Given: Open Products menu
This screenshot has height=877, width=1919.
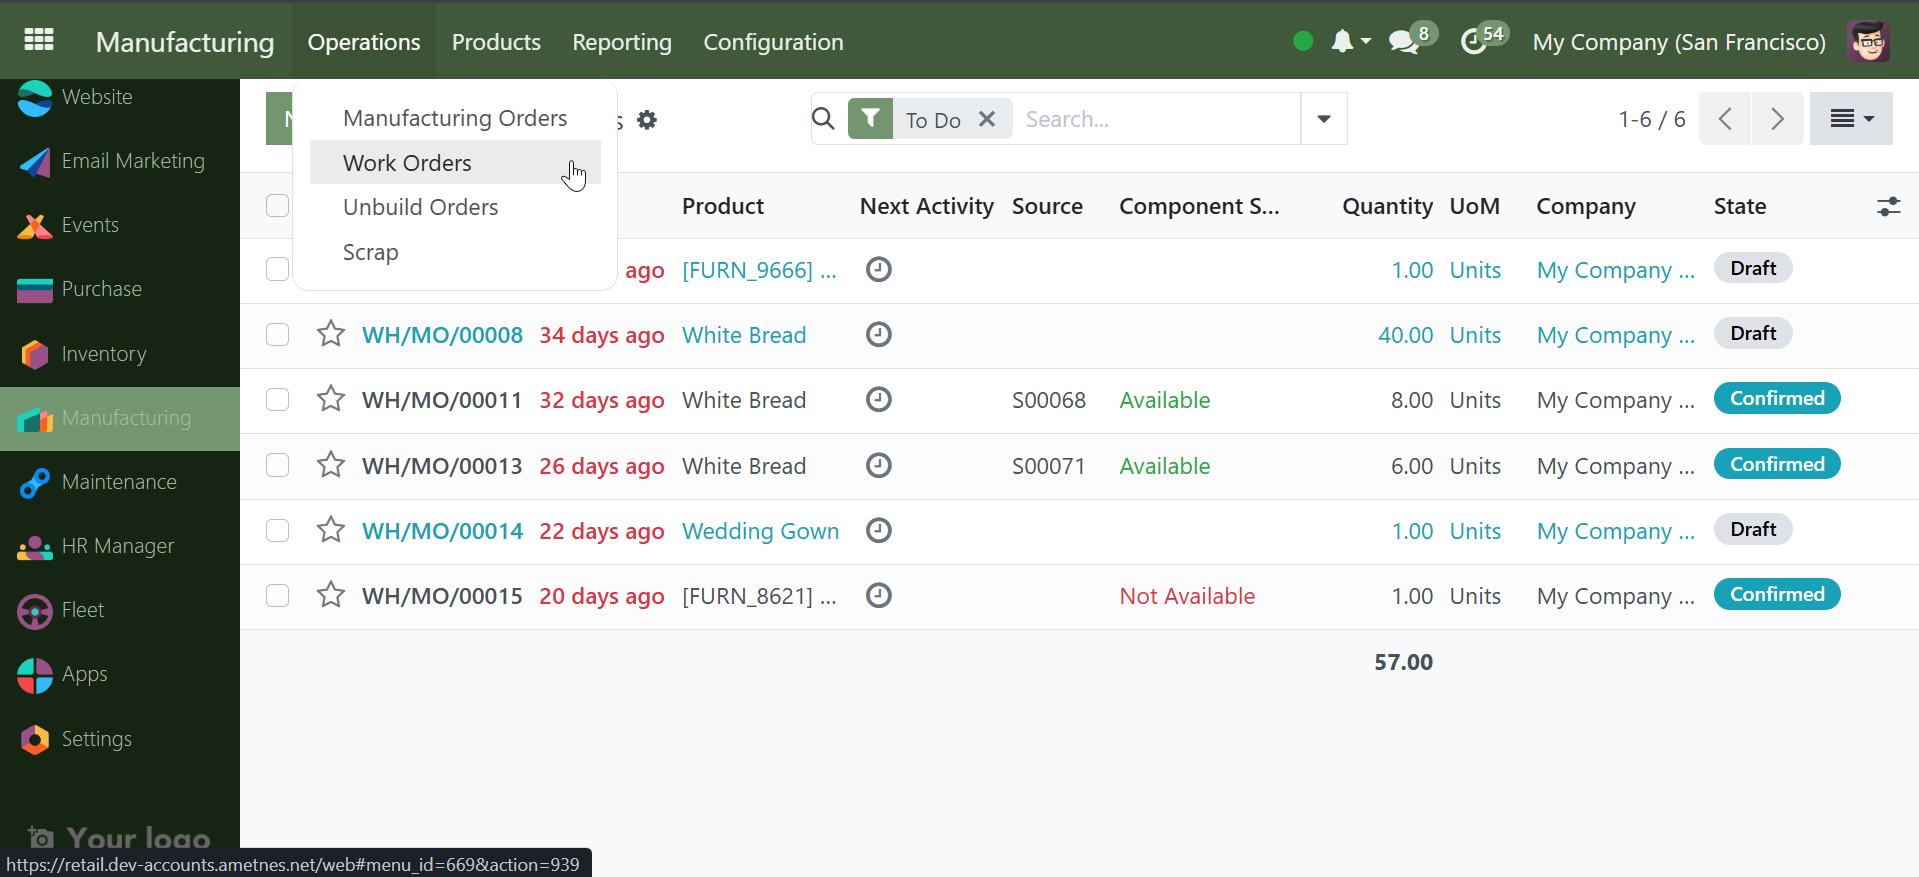Looking at the screenshot, I should pos(496,42).
